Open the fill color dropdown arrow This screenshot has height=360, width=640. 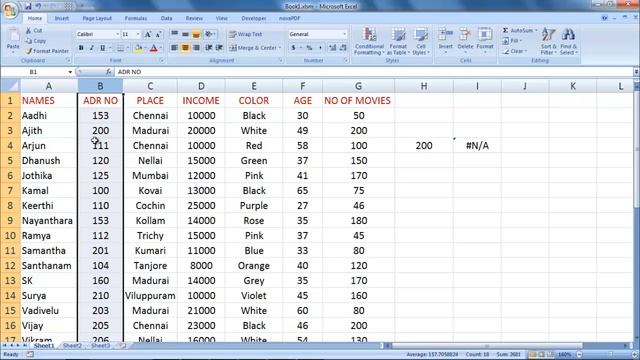[145, 48]
